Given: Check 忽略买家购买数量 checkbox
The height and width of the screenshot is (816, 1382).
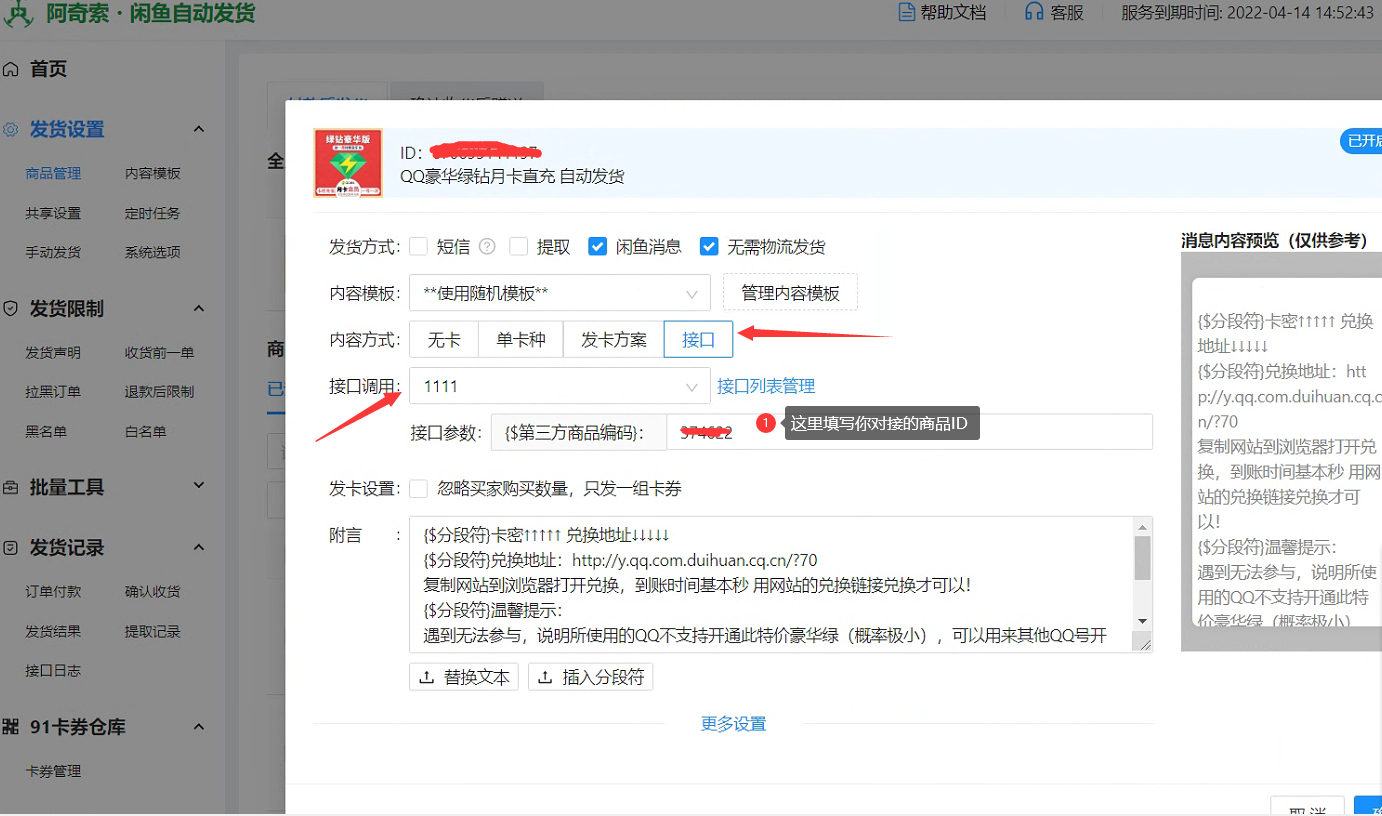Looking at the screenshot, I should click(x=418, y=489).
